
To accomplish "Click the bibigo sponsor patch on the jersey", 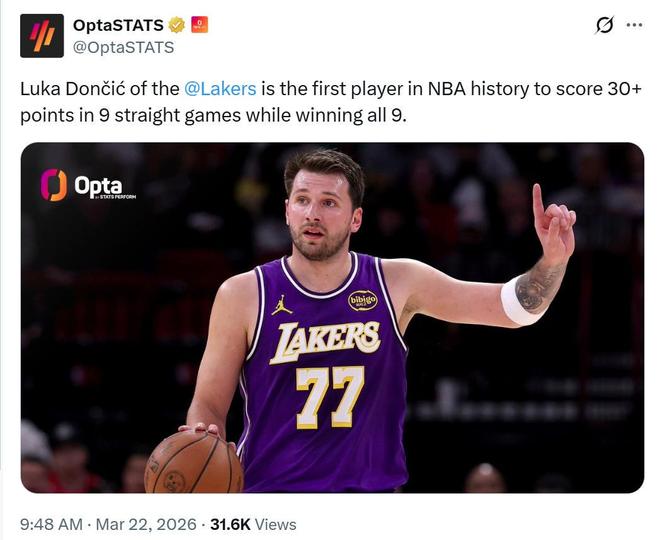I will click(362, 300).
